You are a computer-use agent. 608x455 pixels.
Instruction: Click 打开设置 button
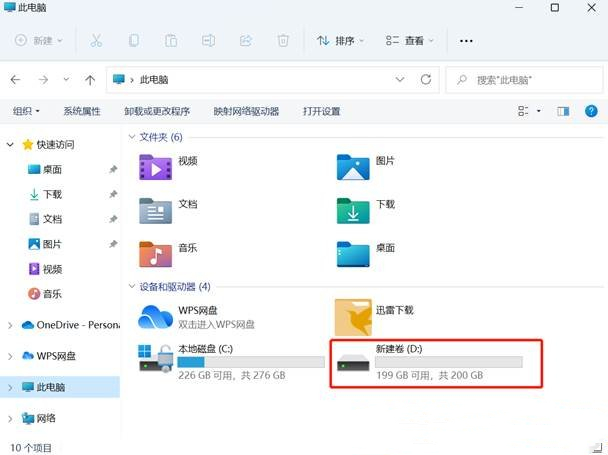coord(322,111)
